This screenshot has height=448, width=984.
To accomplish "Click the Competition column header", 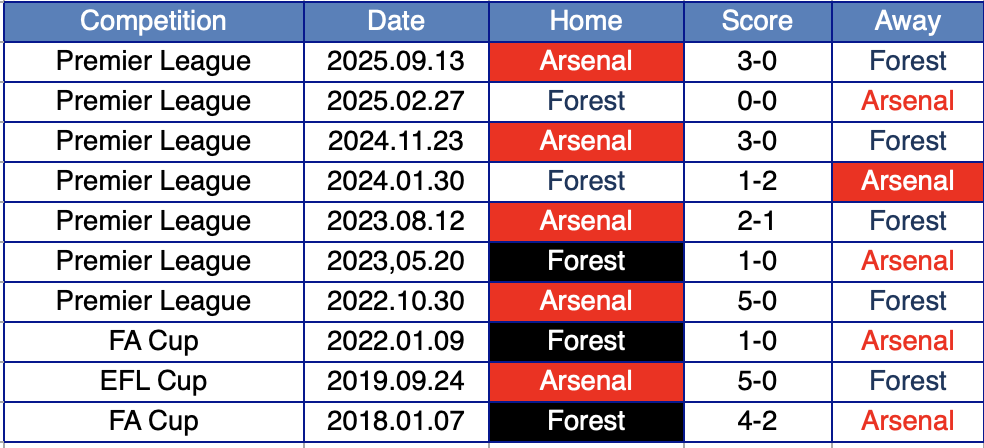I will pyautogui.click(x=153, y=21).
